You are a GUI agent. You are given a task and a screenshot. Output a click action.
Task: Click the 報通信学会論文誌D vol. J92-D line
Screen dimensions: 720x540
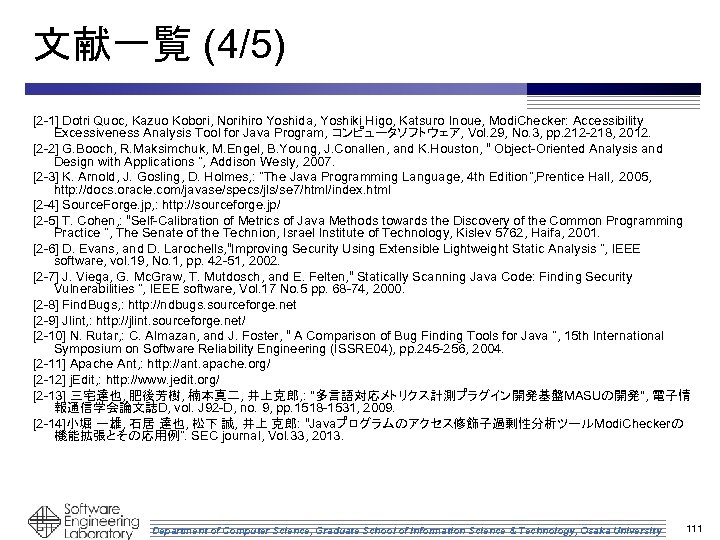[x=224, y=408]
